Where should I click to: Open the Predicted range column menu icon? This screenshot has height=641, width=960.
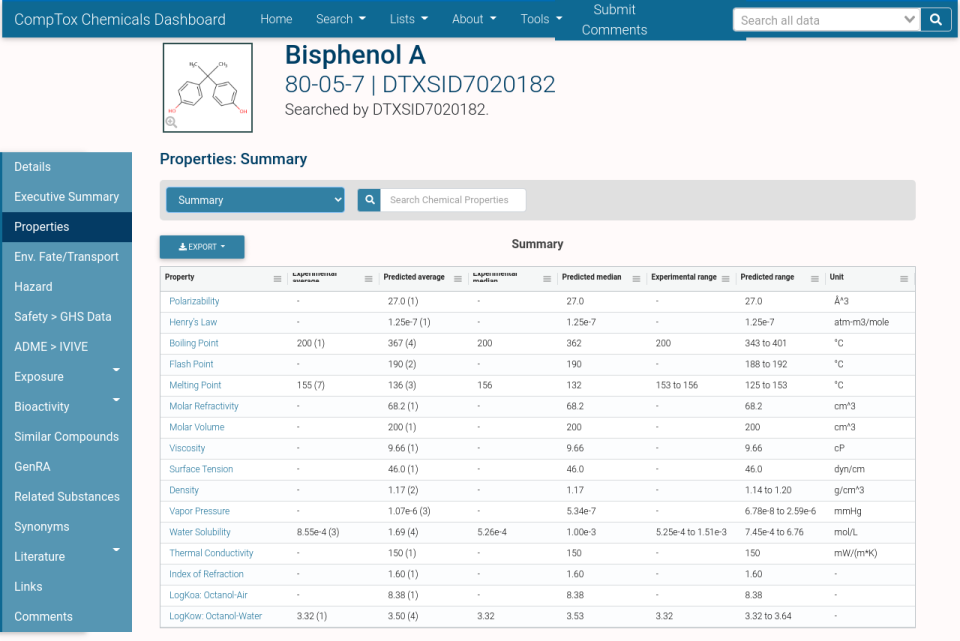(815, 279)
